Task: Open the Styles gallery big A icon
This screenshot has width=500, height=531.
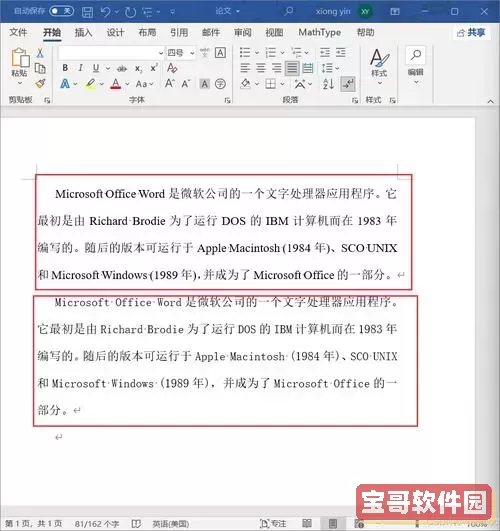Action: click(379, 58)
